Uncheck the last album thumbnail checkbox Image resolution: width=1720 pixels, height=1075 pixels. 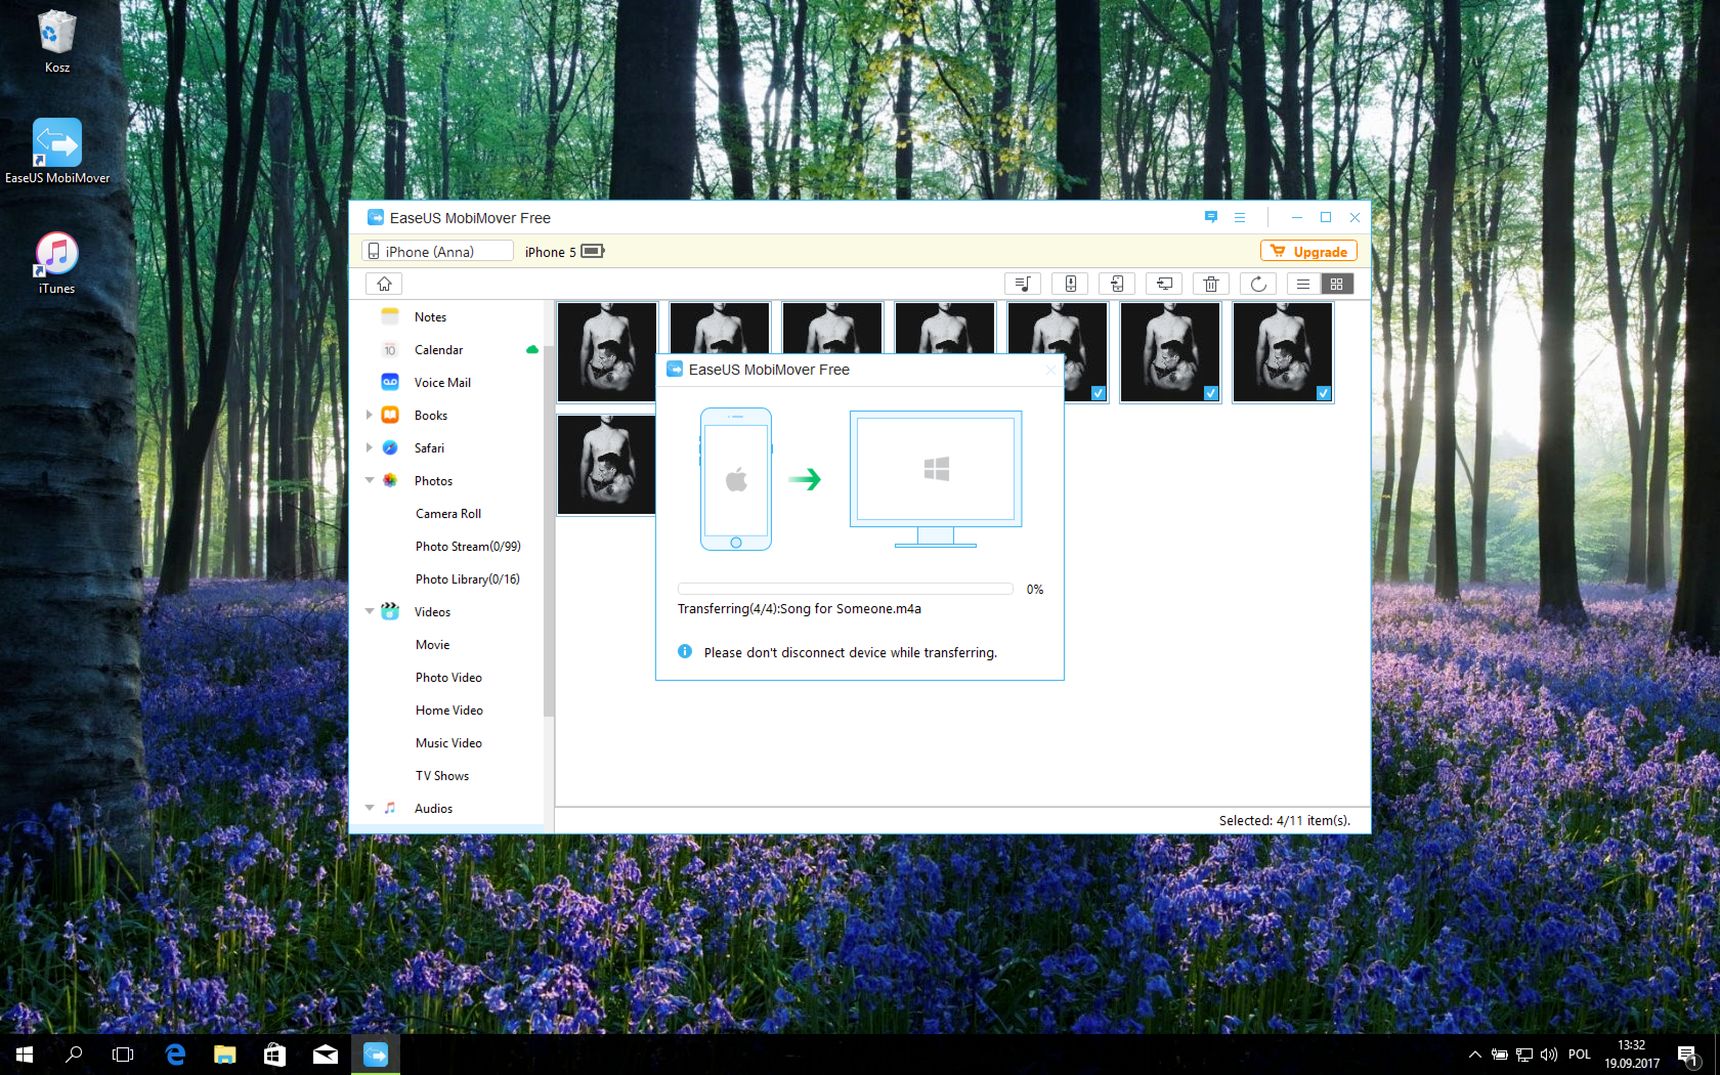(1323, 393)
